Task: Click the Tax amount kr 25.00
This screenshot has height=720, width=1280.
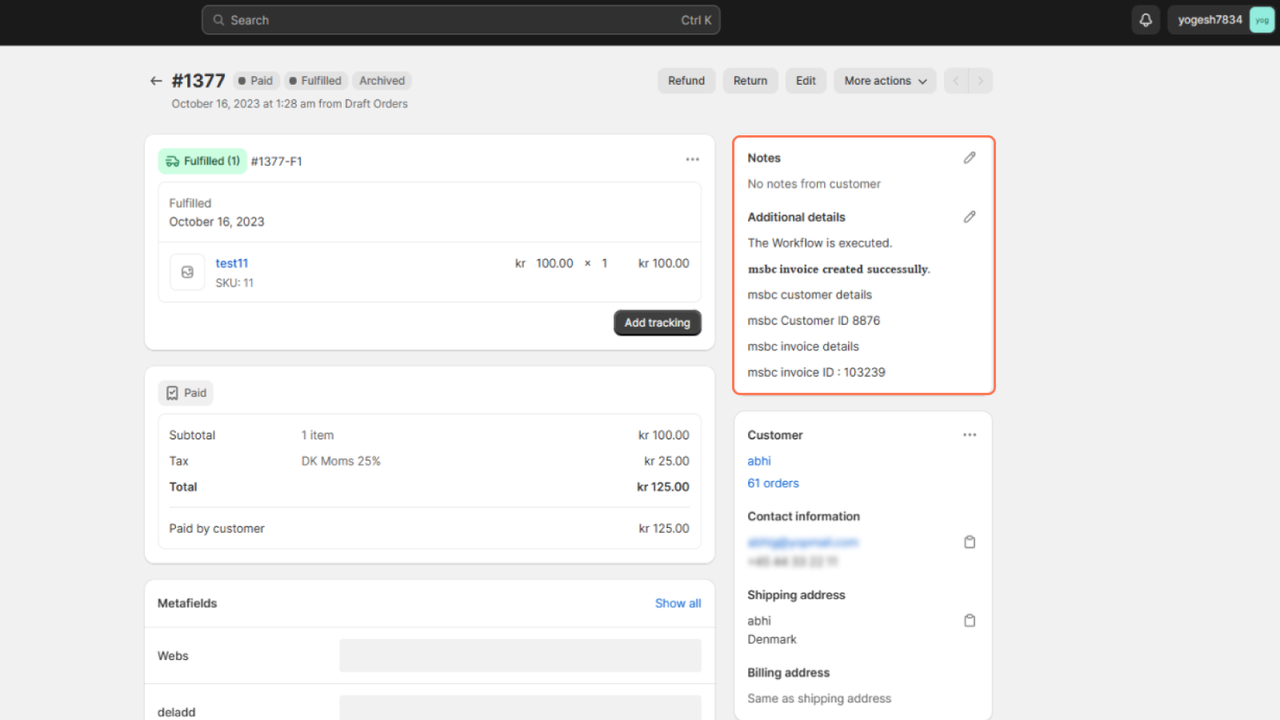Action: [x=667, y=461]
